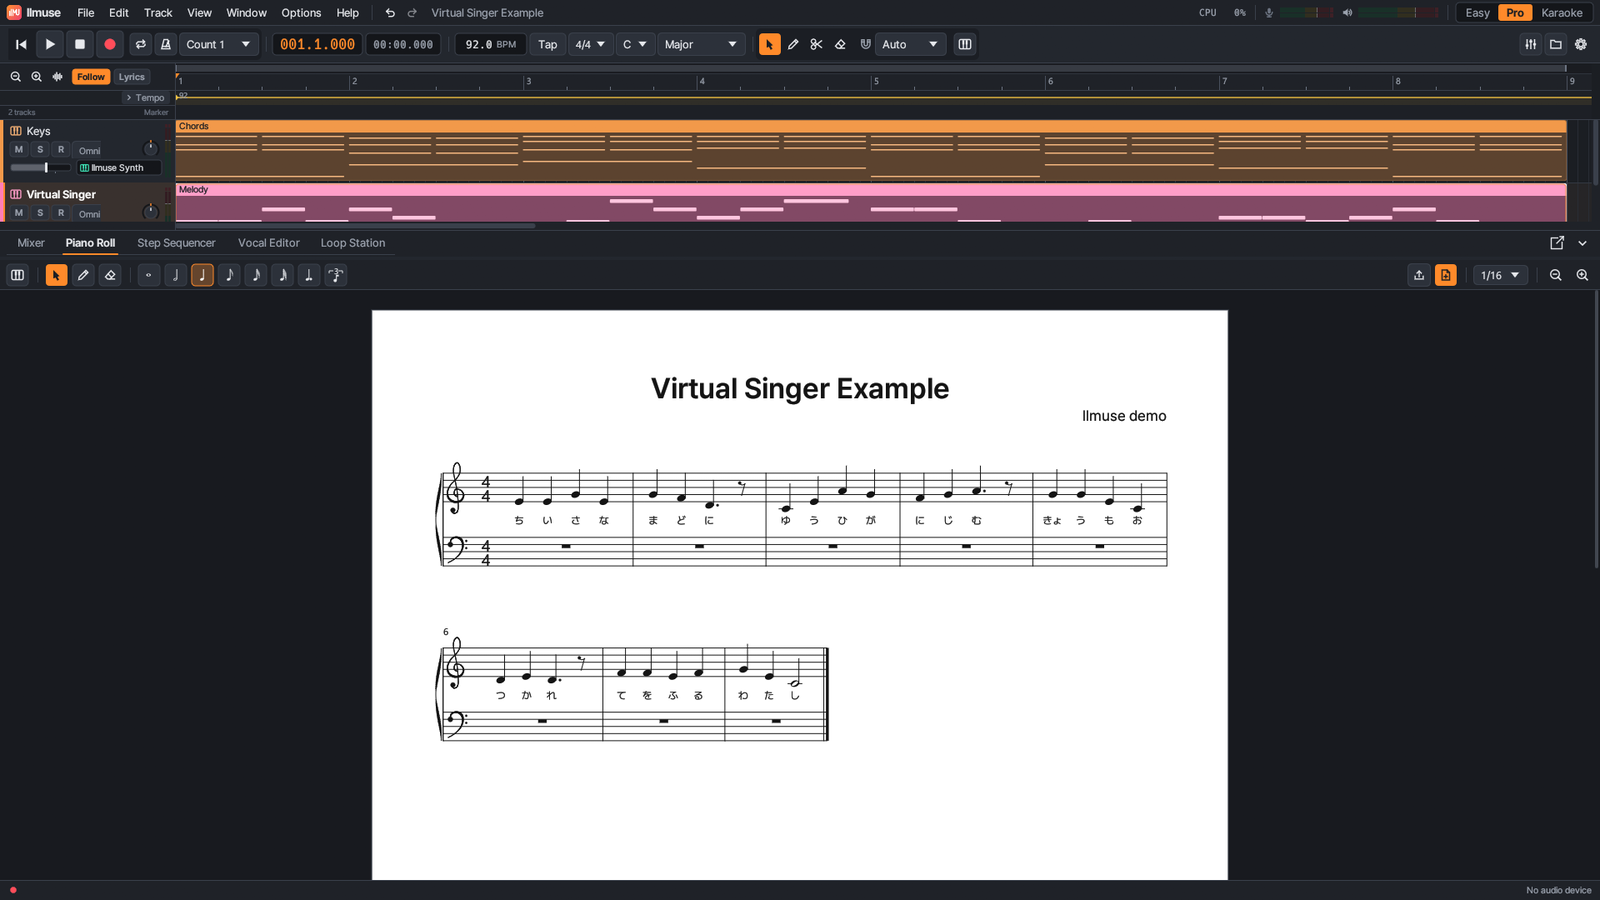Zoom in the arrangement timeline
Image resolution: width=1600 pixels, height=900 pixels.
click(x=36, y=77)
